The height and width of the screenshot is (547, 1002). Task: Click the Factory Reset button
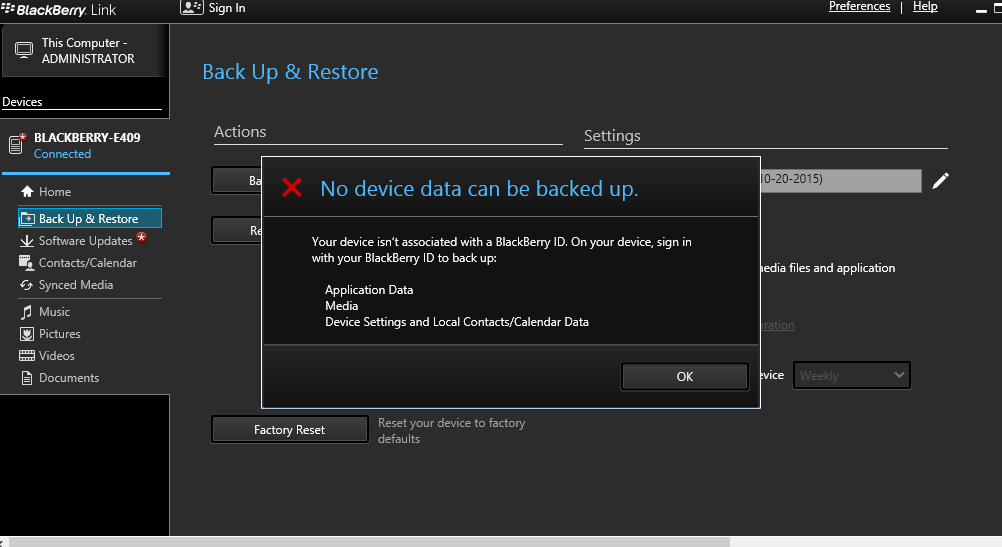(x=289, y=429)
